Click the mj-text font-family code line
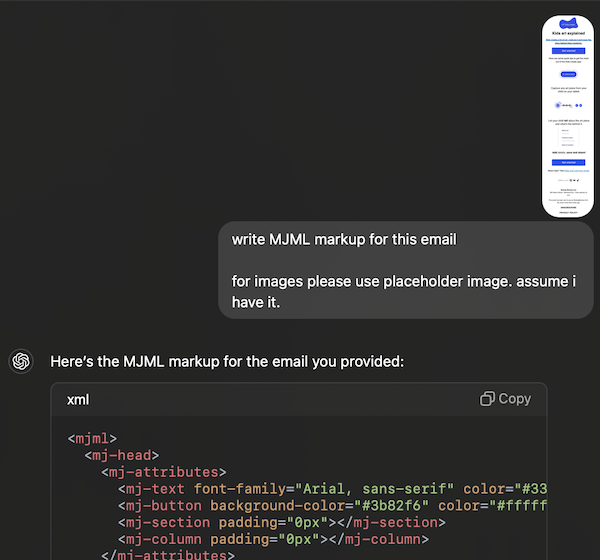 (330, 489)
